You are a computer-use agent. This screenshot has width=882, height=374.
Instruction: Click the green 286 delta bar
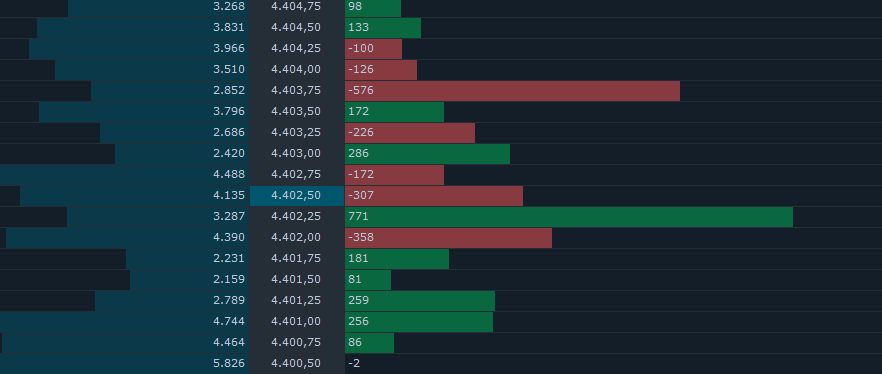[427, 154]
